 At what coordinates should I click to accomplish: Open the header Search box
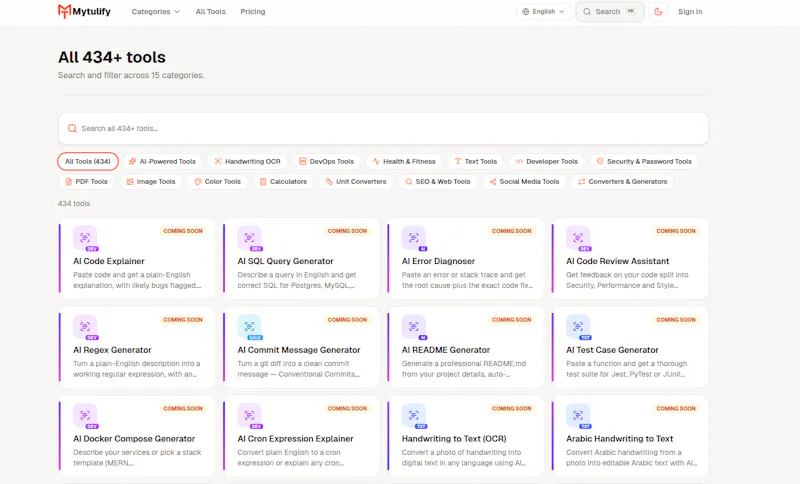click(610, 11)
